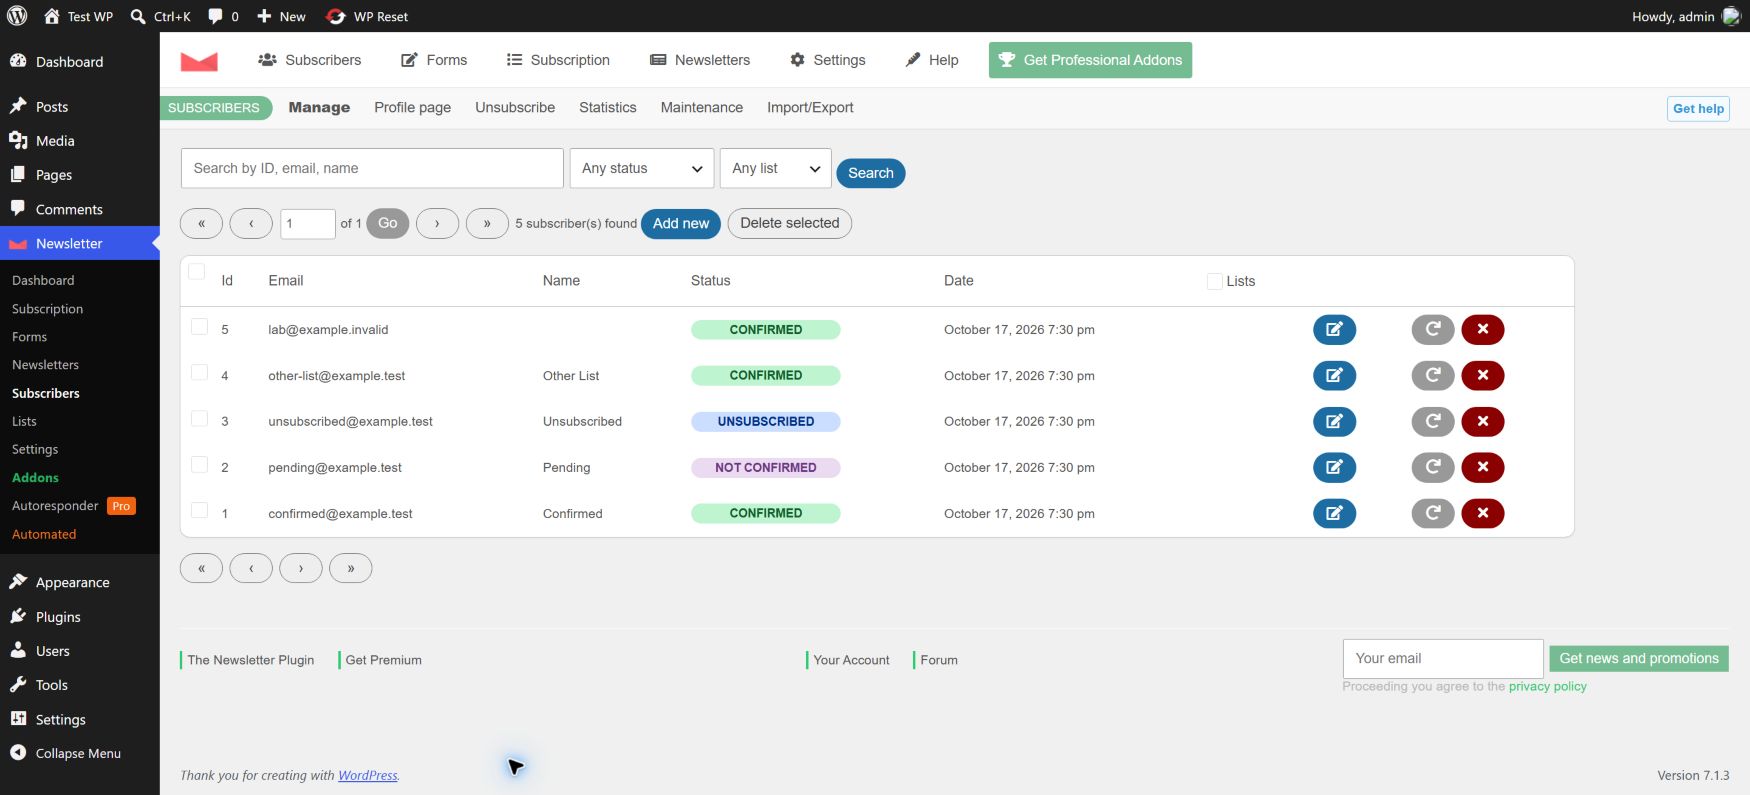
Task: Click the Add new subscriber button
Action: [681, 223]
